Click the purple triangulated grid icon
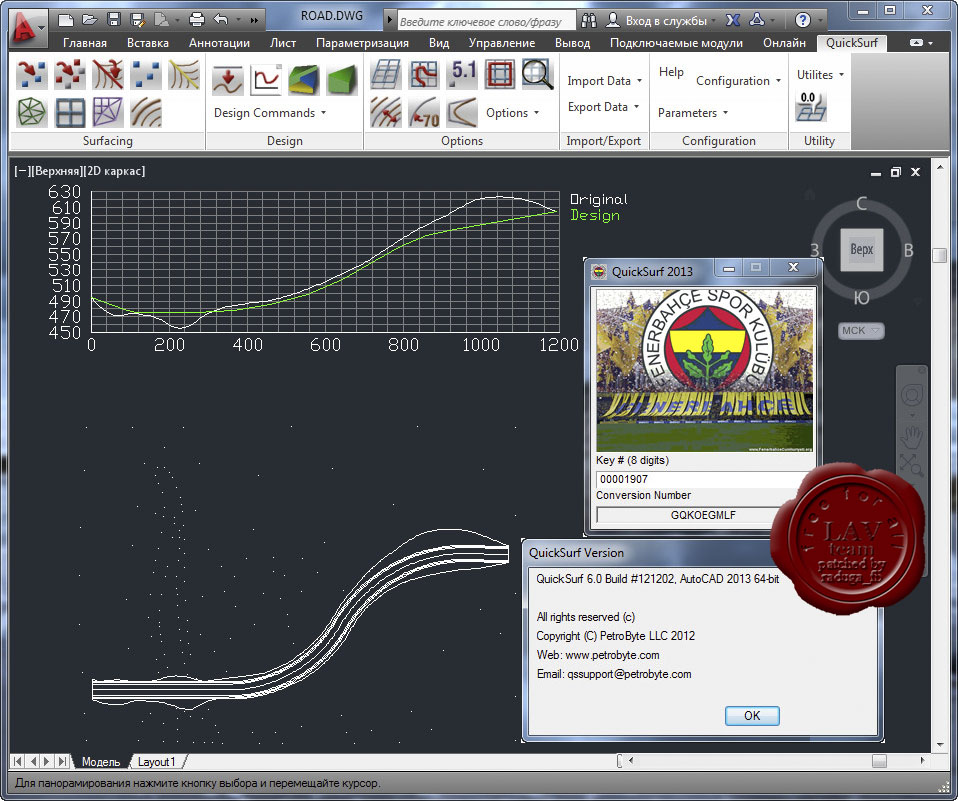Screen dimensions: 958x801 pos(108,112)
